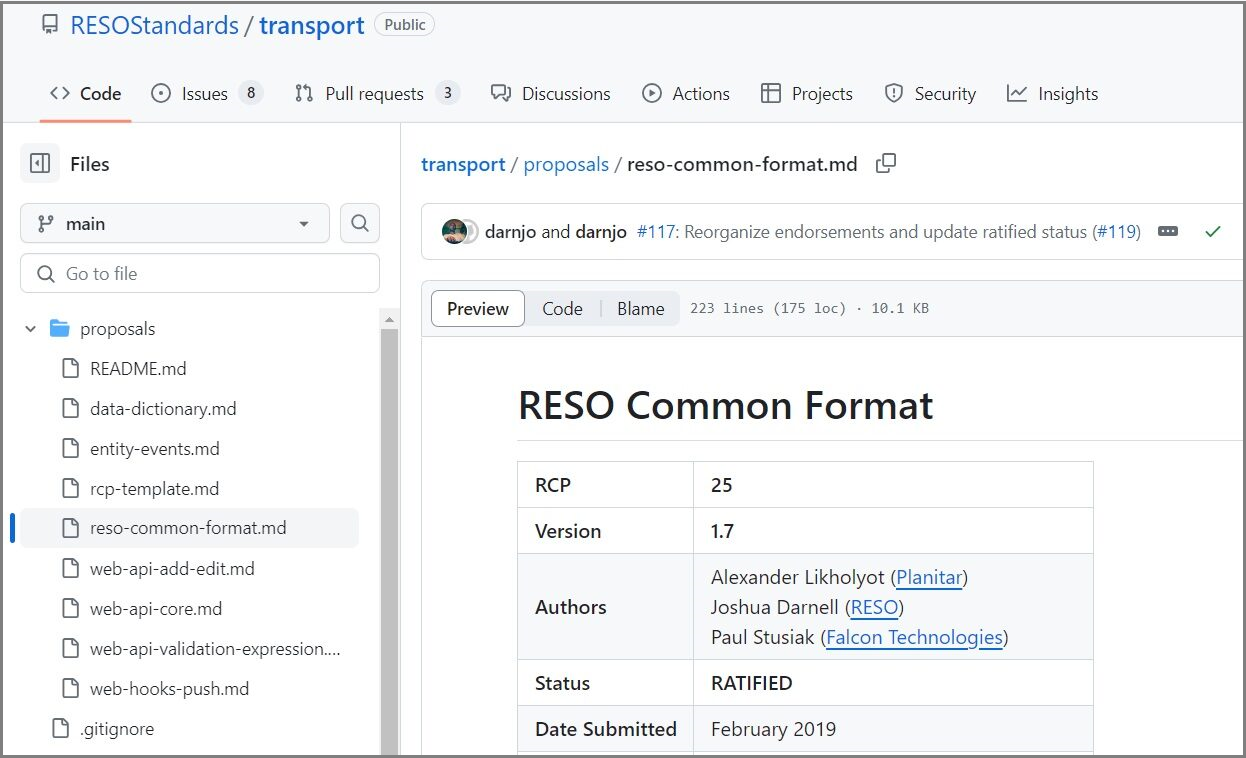The width and height of the screenshot is (1246, 758).
Task: Click the Planitar author link
Action: 929,577
